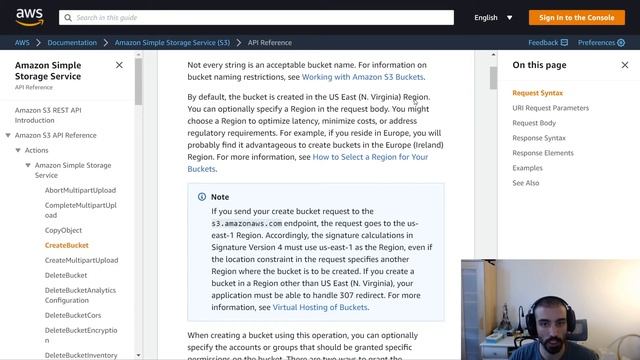640x360 pixels.
Task: Jump to URI Request Parameters section
Action: [551, 108]
